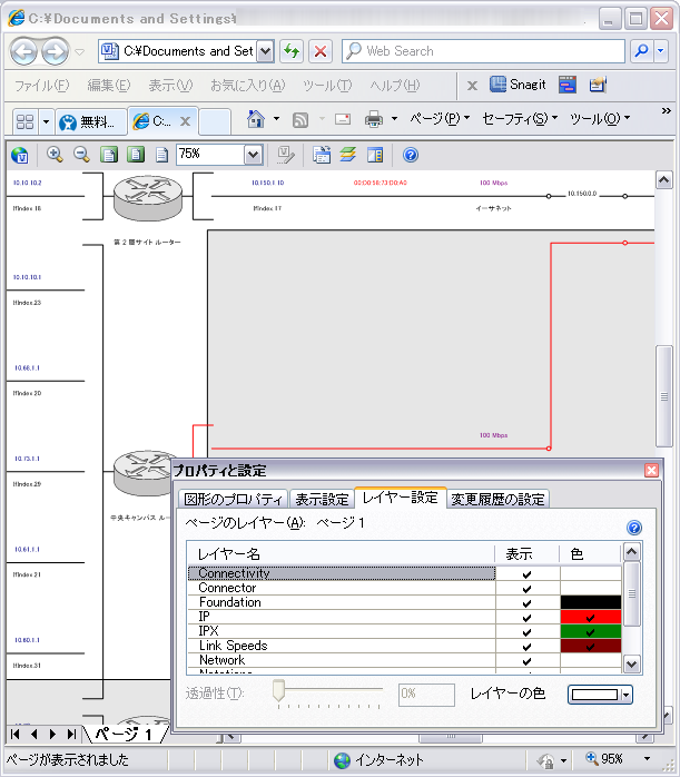Click the Snagit capture window icon
The image size is (680, 777).
(567, 85)
